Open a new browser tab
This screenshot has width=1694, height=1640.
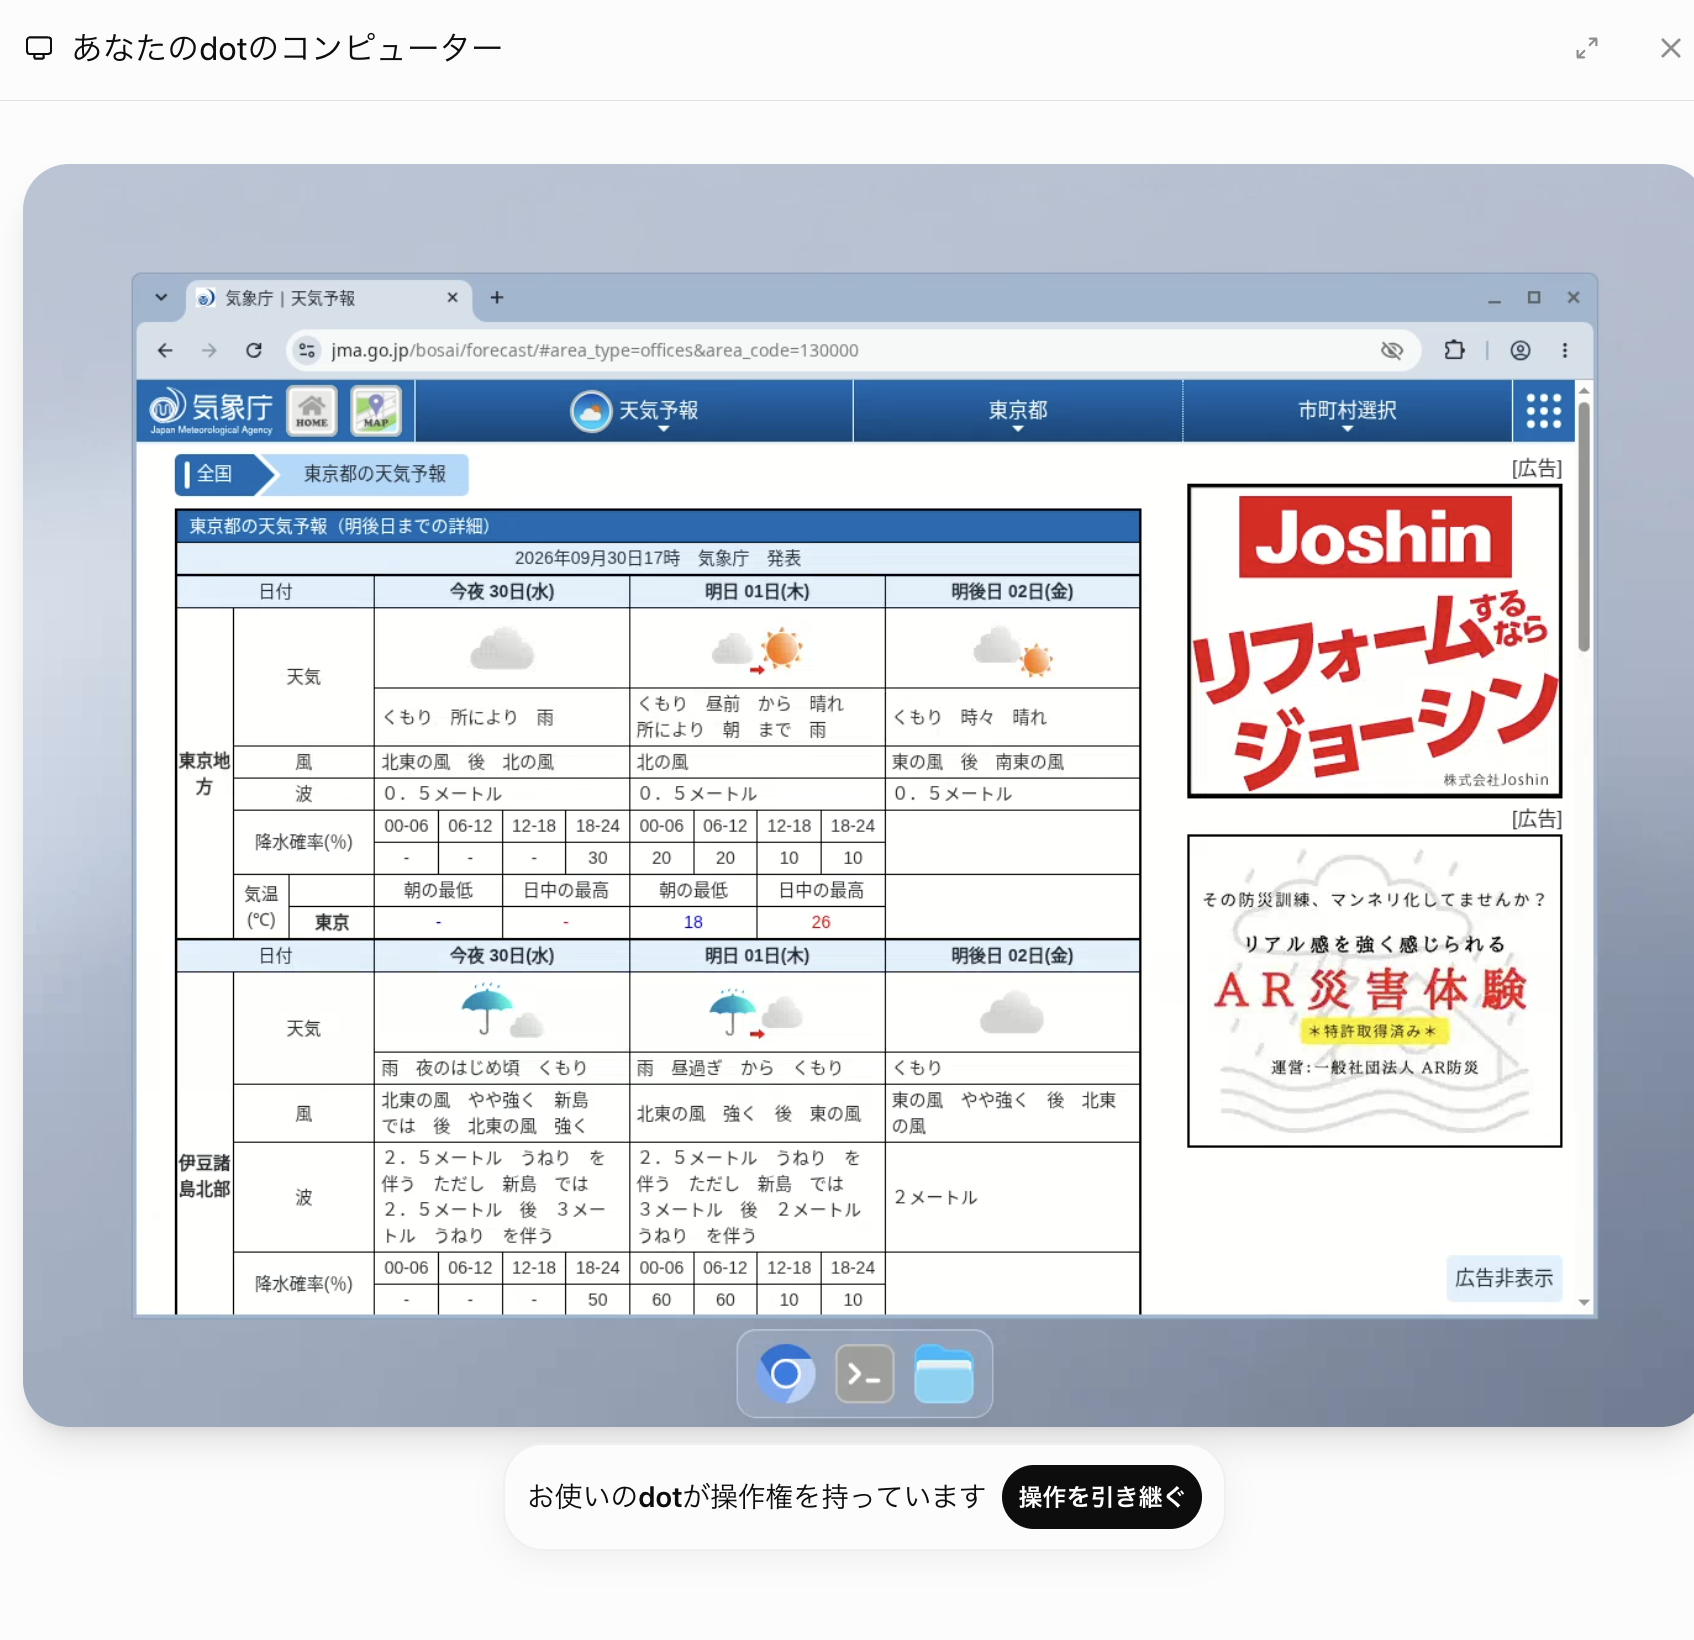coord(497,297)
